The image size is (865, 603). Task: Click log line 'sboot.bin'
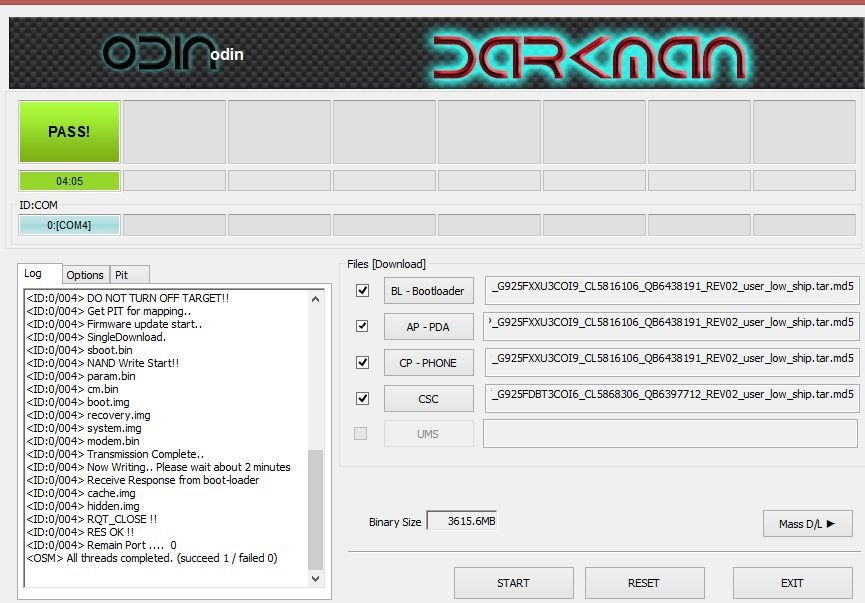point(79,350)
